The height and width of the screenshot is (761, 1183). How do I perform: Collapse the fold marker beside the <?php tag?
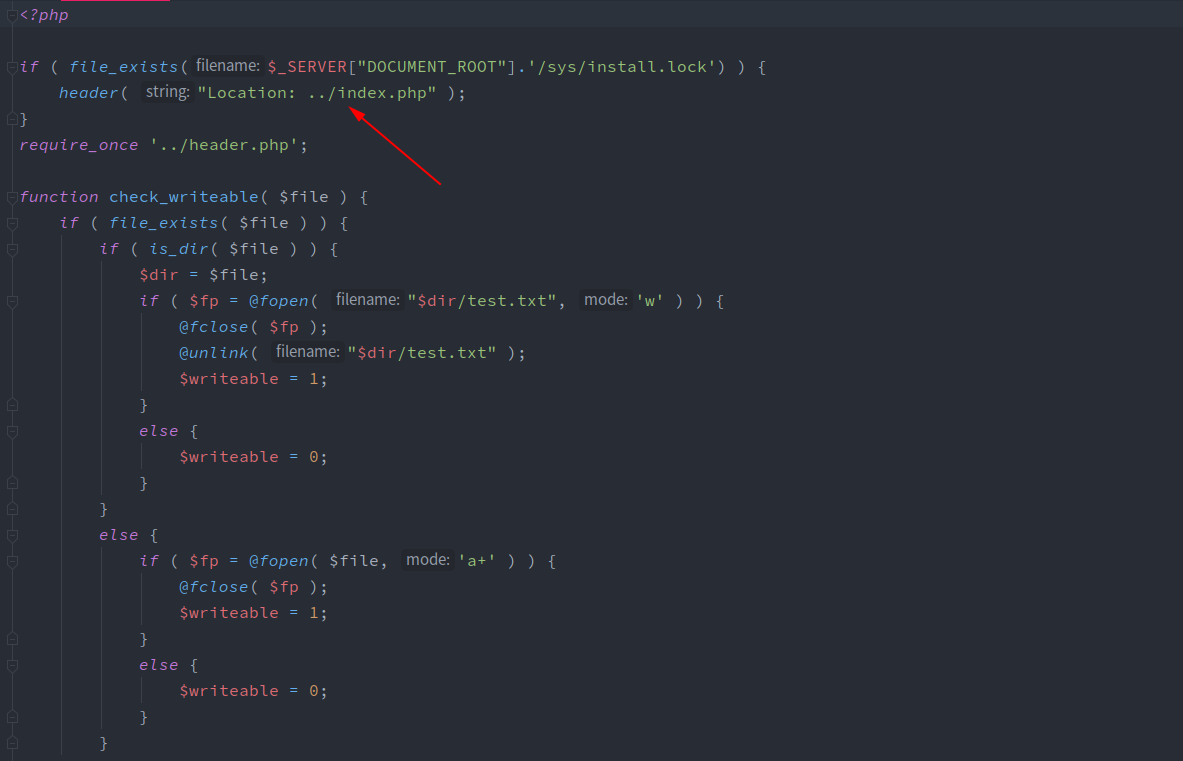(12, 15)
